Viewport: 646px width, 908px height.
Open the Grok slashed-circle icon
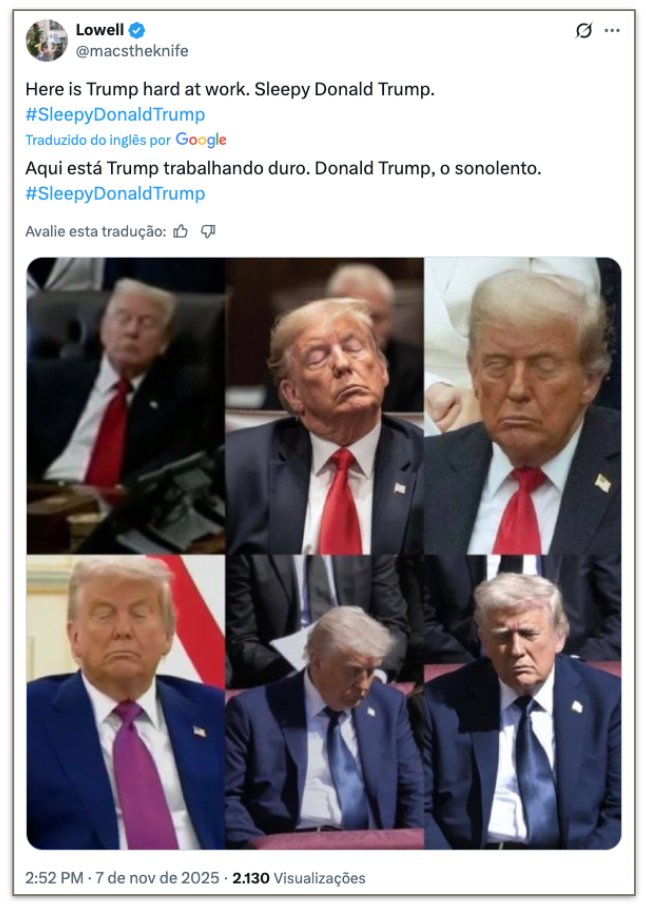pyautogui.click(x=583, y=30)
